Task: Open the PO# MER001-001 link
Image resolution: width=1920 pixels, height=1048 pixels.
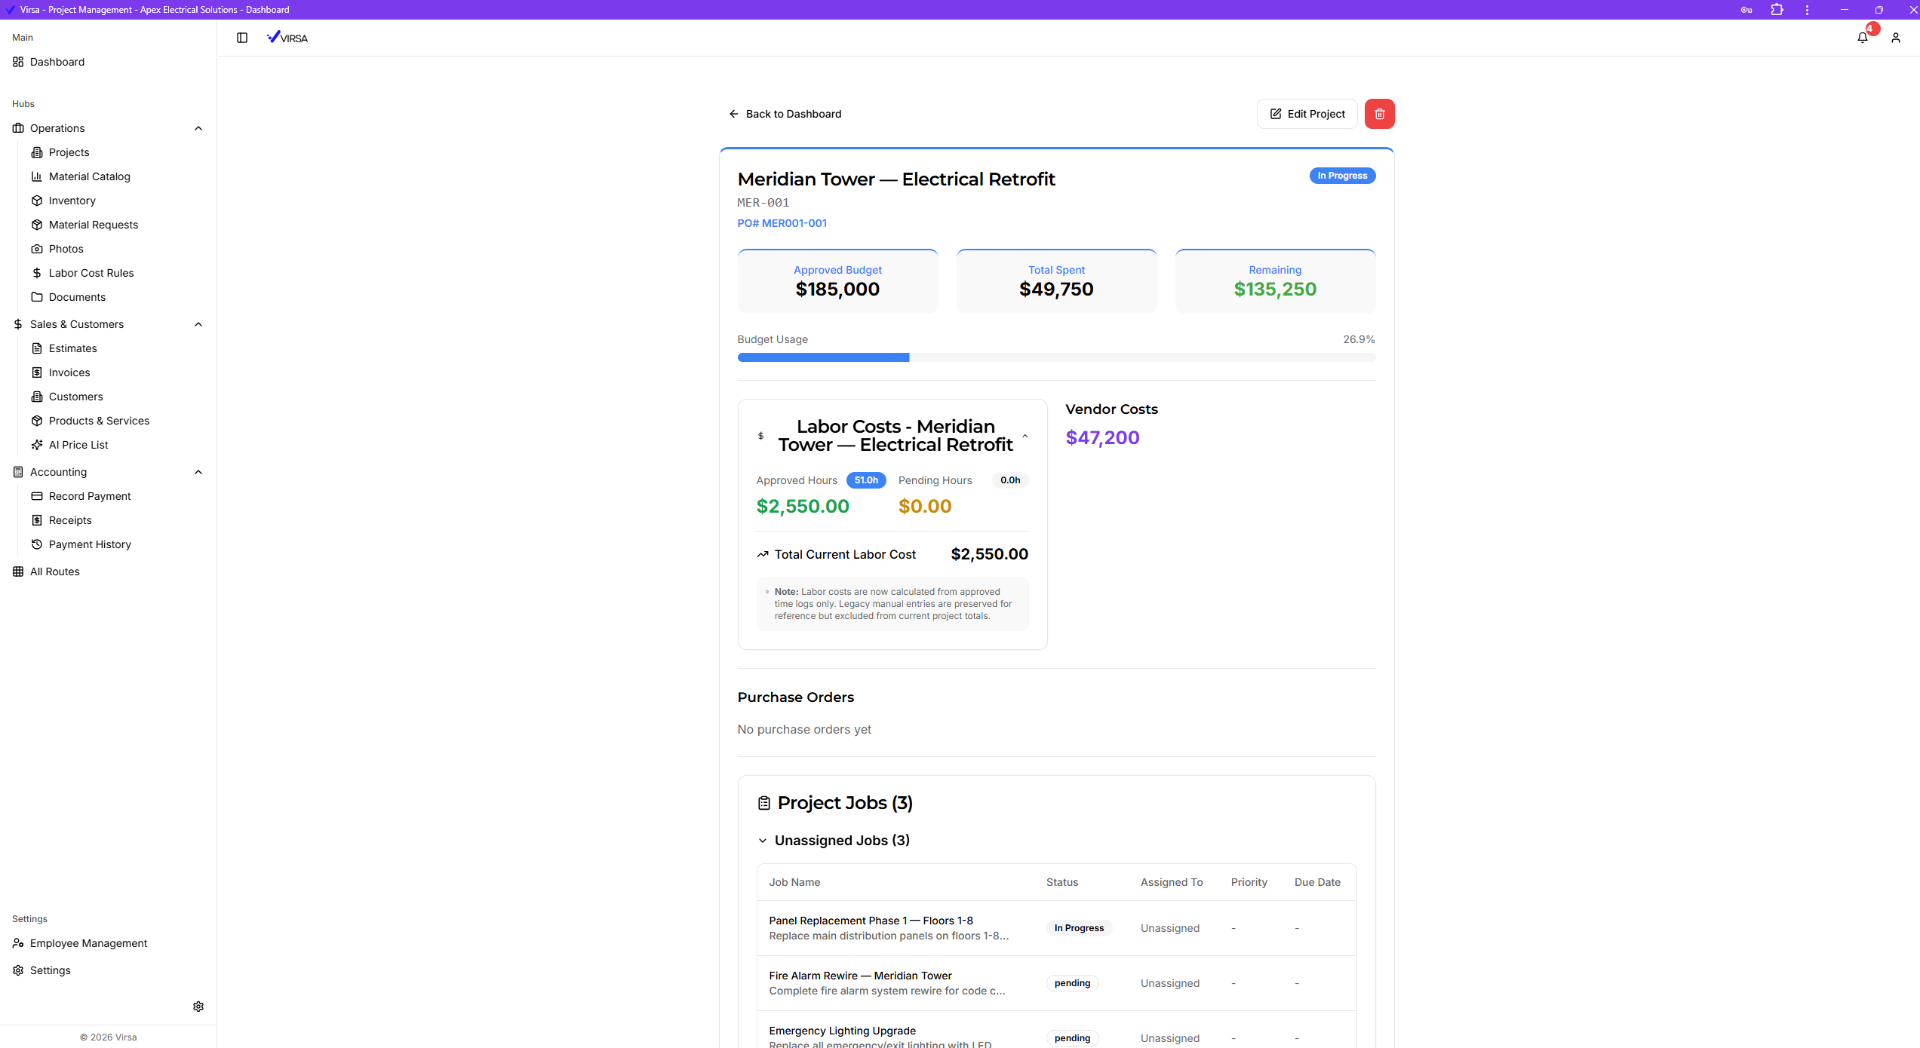Action: [x=782, y=224]
